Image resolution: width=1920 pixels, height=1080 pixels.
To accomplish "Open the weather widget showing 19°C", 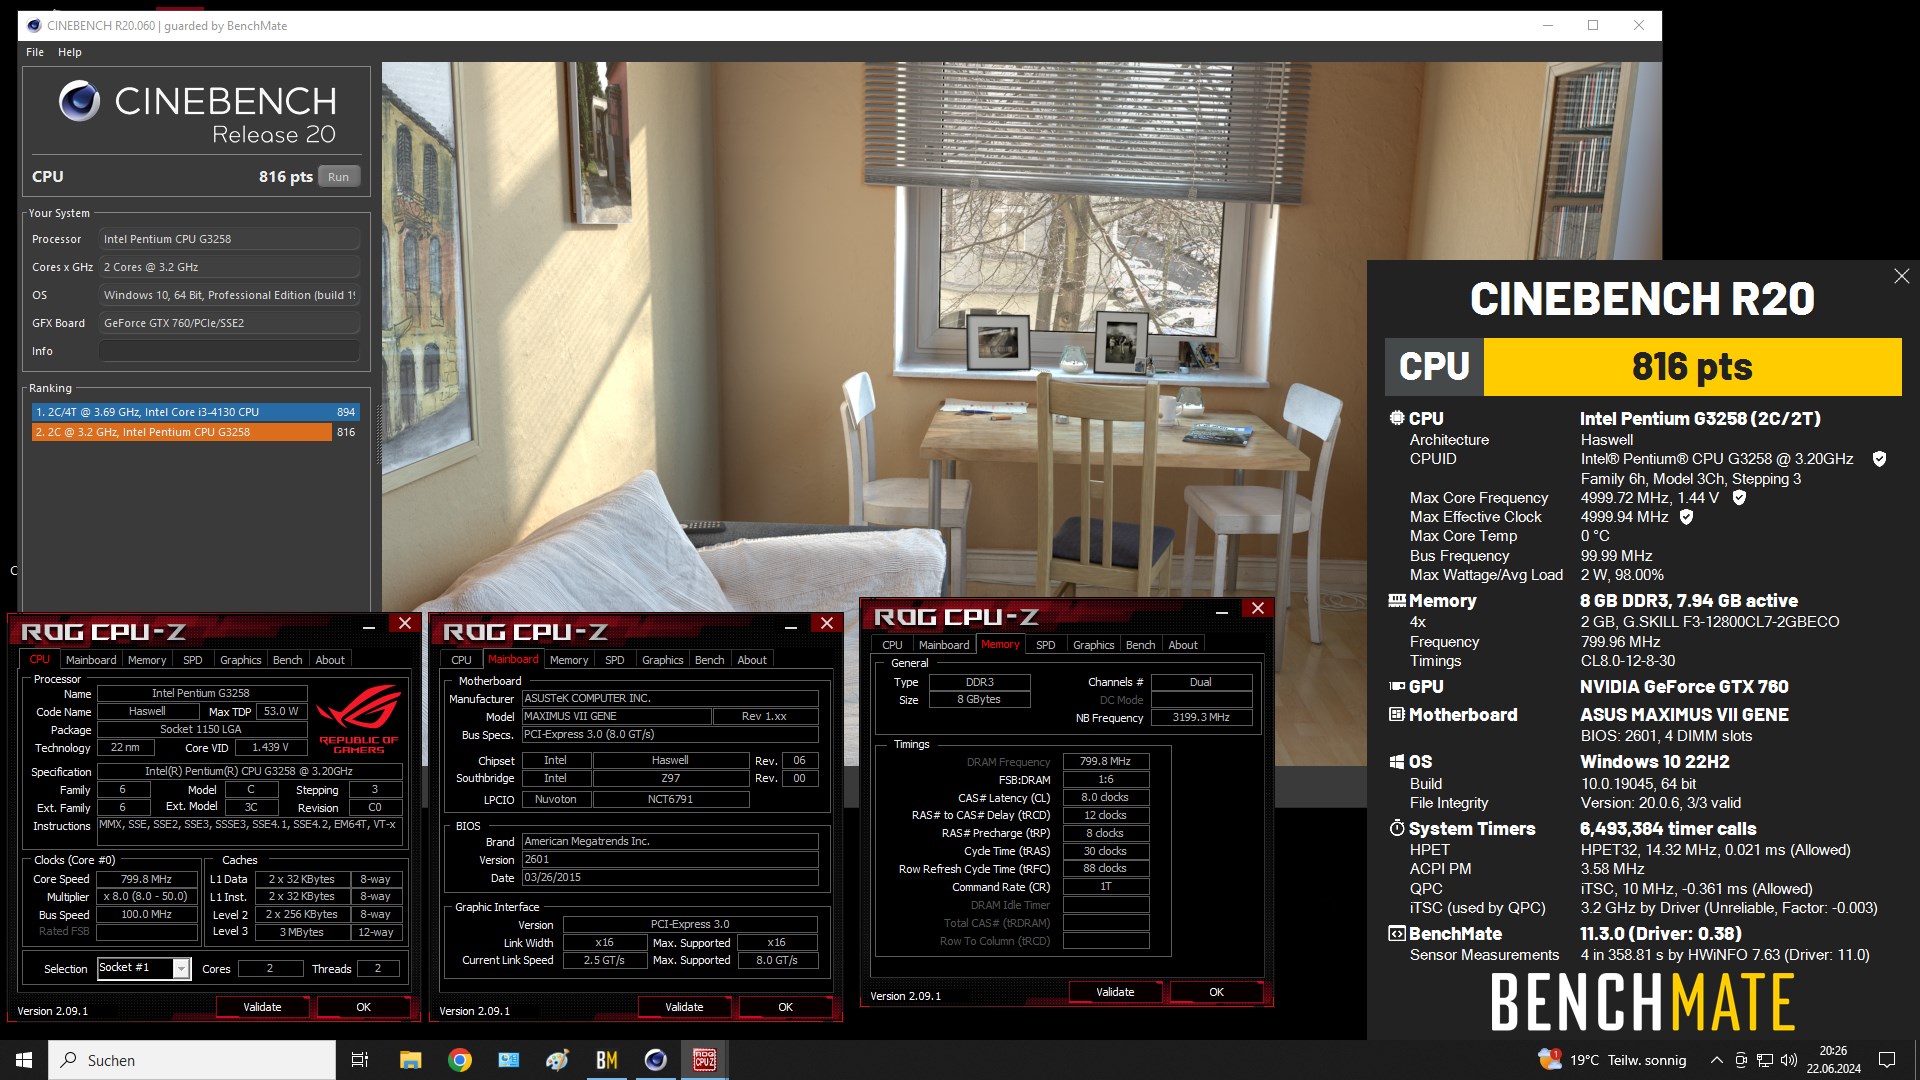I will tap(1612, 1060).
